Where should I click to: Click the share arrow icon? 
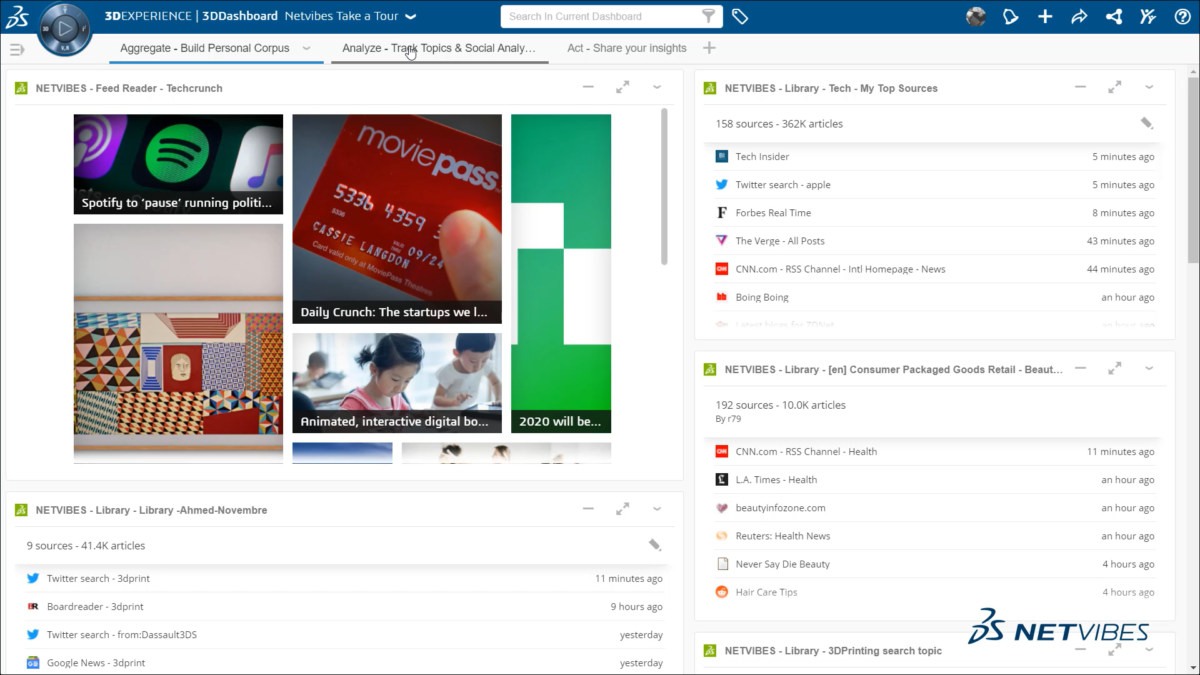click(x=1079, y=16)
